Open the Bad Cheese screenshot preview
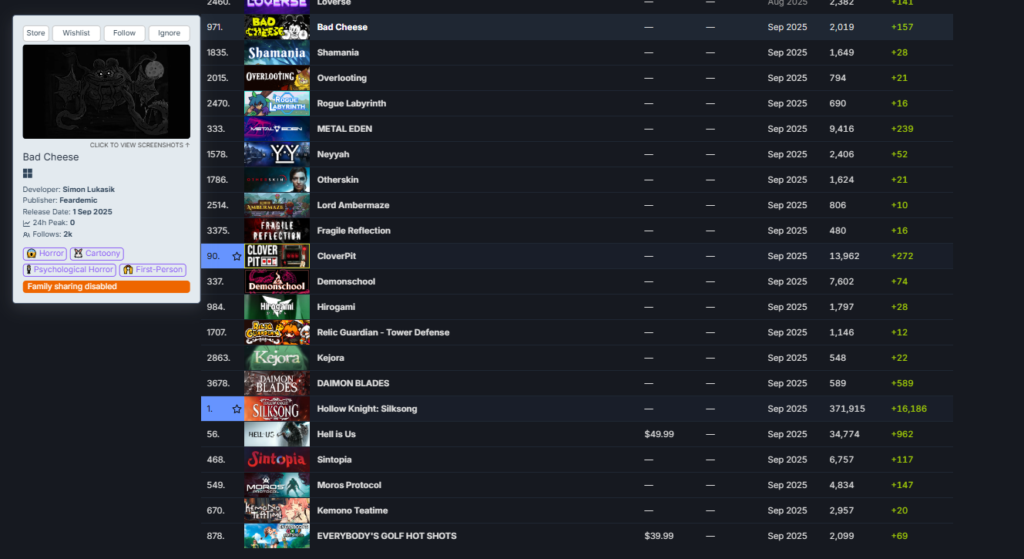This screenshot has height=559, width=1024. [106, 91]
